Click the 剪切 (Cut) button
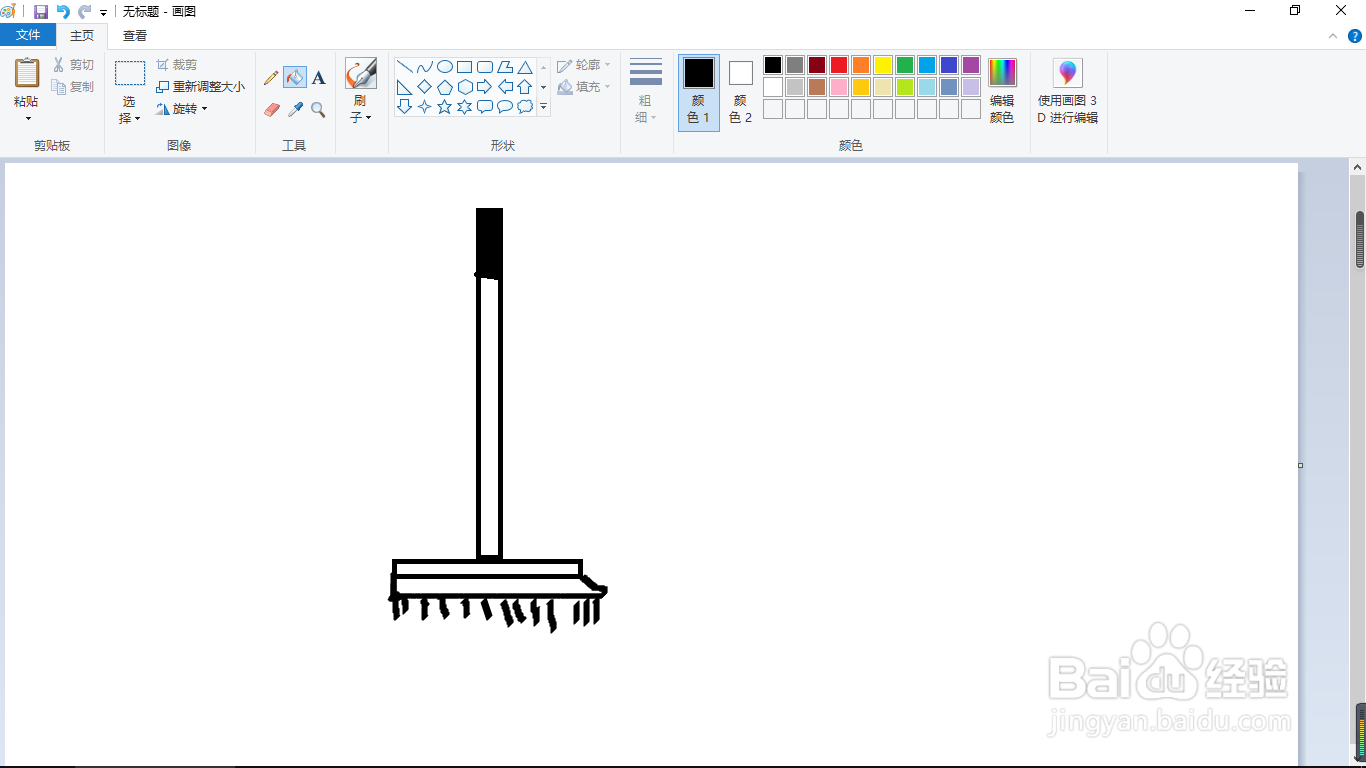This screenshot has height=768, width=1366. coord(74,65)
